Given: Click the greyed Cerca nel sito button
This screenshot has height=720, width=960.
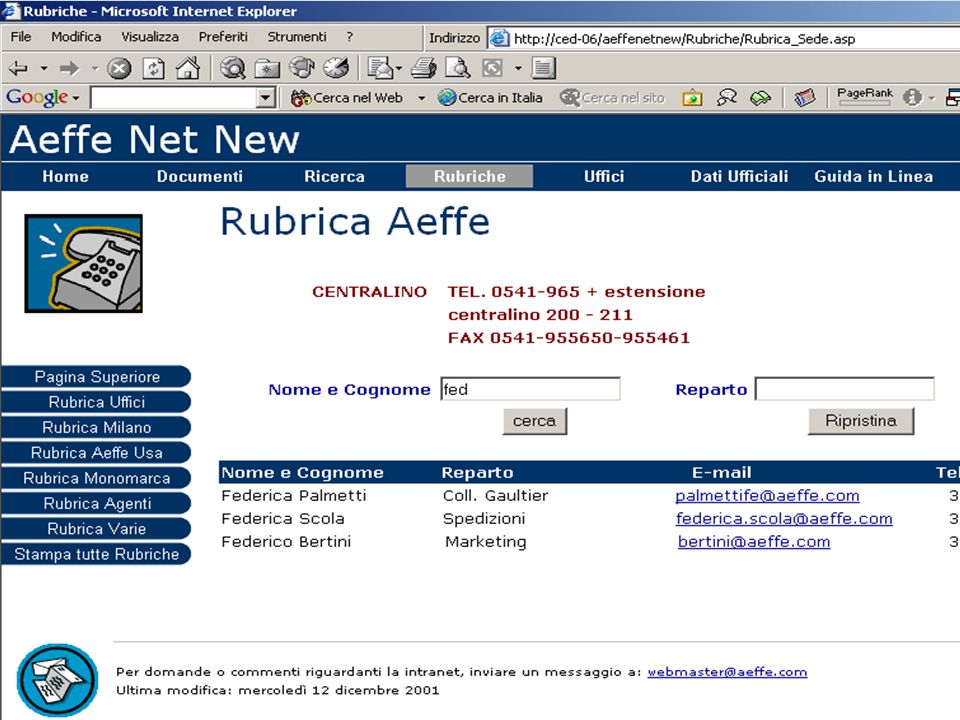Looking at the screenshot, I should (x=612, y=97).
